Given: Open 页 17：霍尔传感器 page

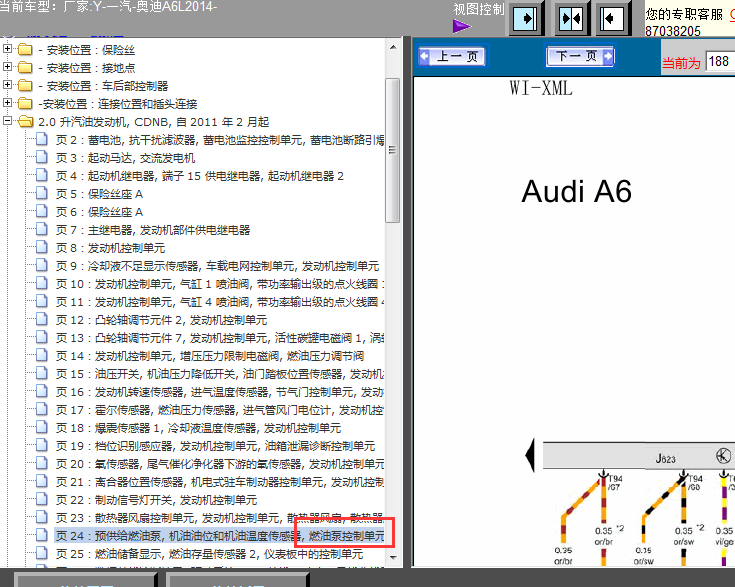Looking at the screenshot, I should pyautogui.click(x=220, y=410).
